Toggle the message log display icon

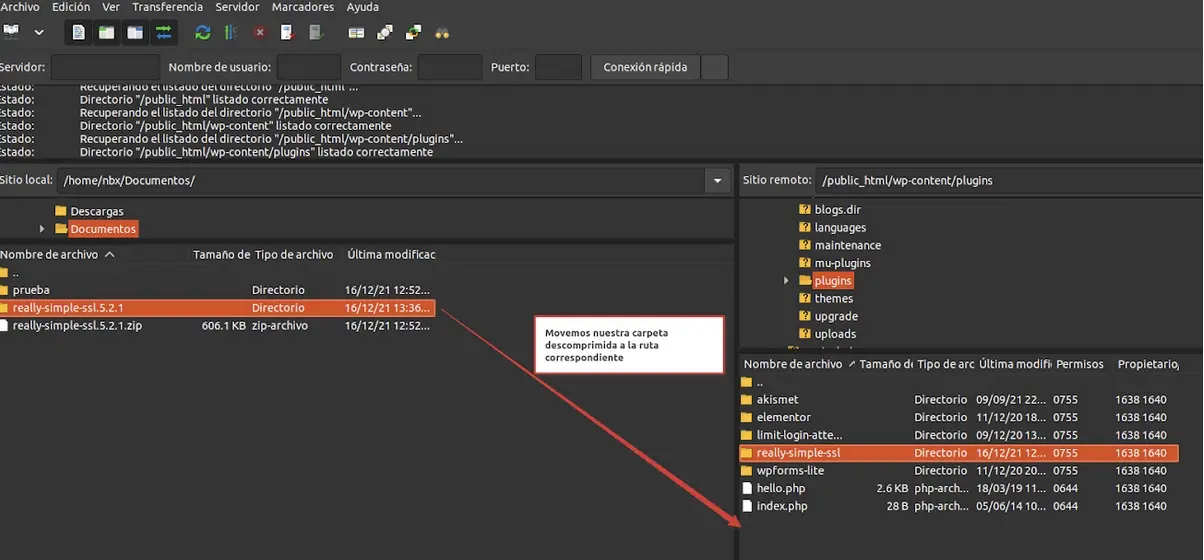pos(78,32)
